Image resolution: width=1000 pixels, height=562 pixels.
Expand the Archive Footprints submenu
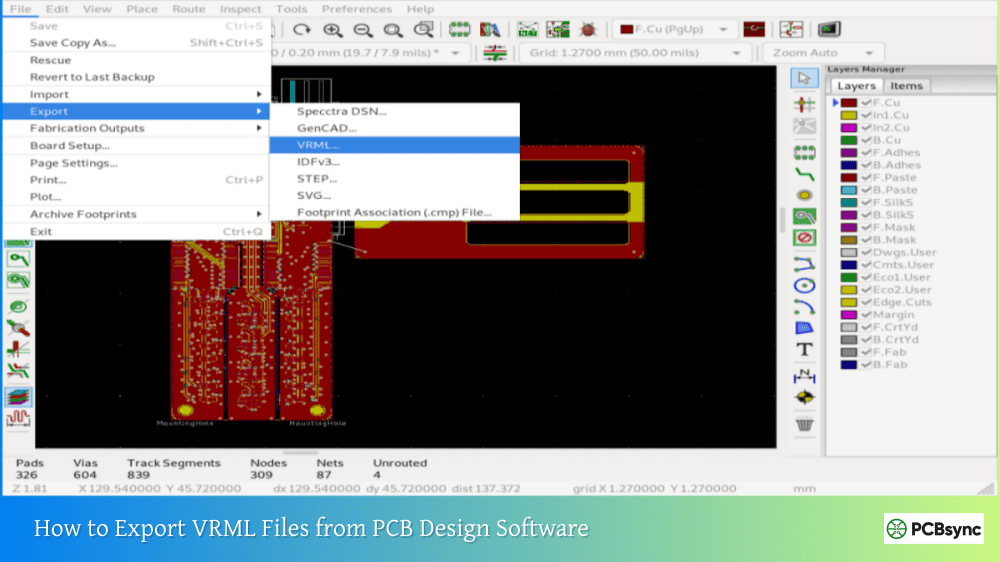click(x=136, y=214)
